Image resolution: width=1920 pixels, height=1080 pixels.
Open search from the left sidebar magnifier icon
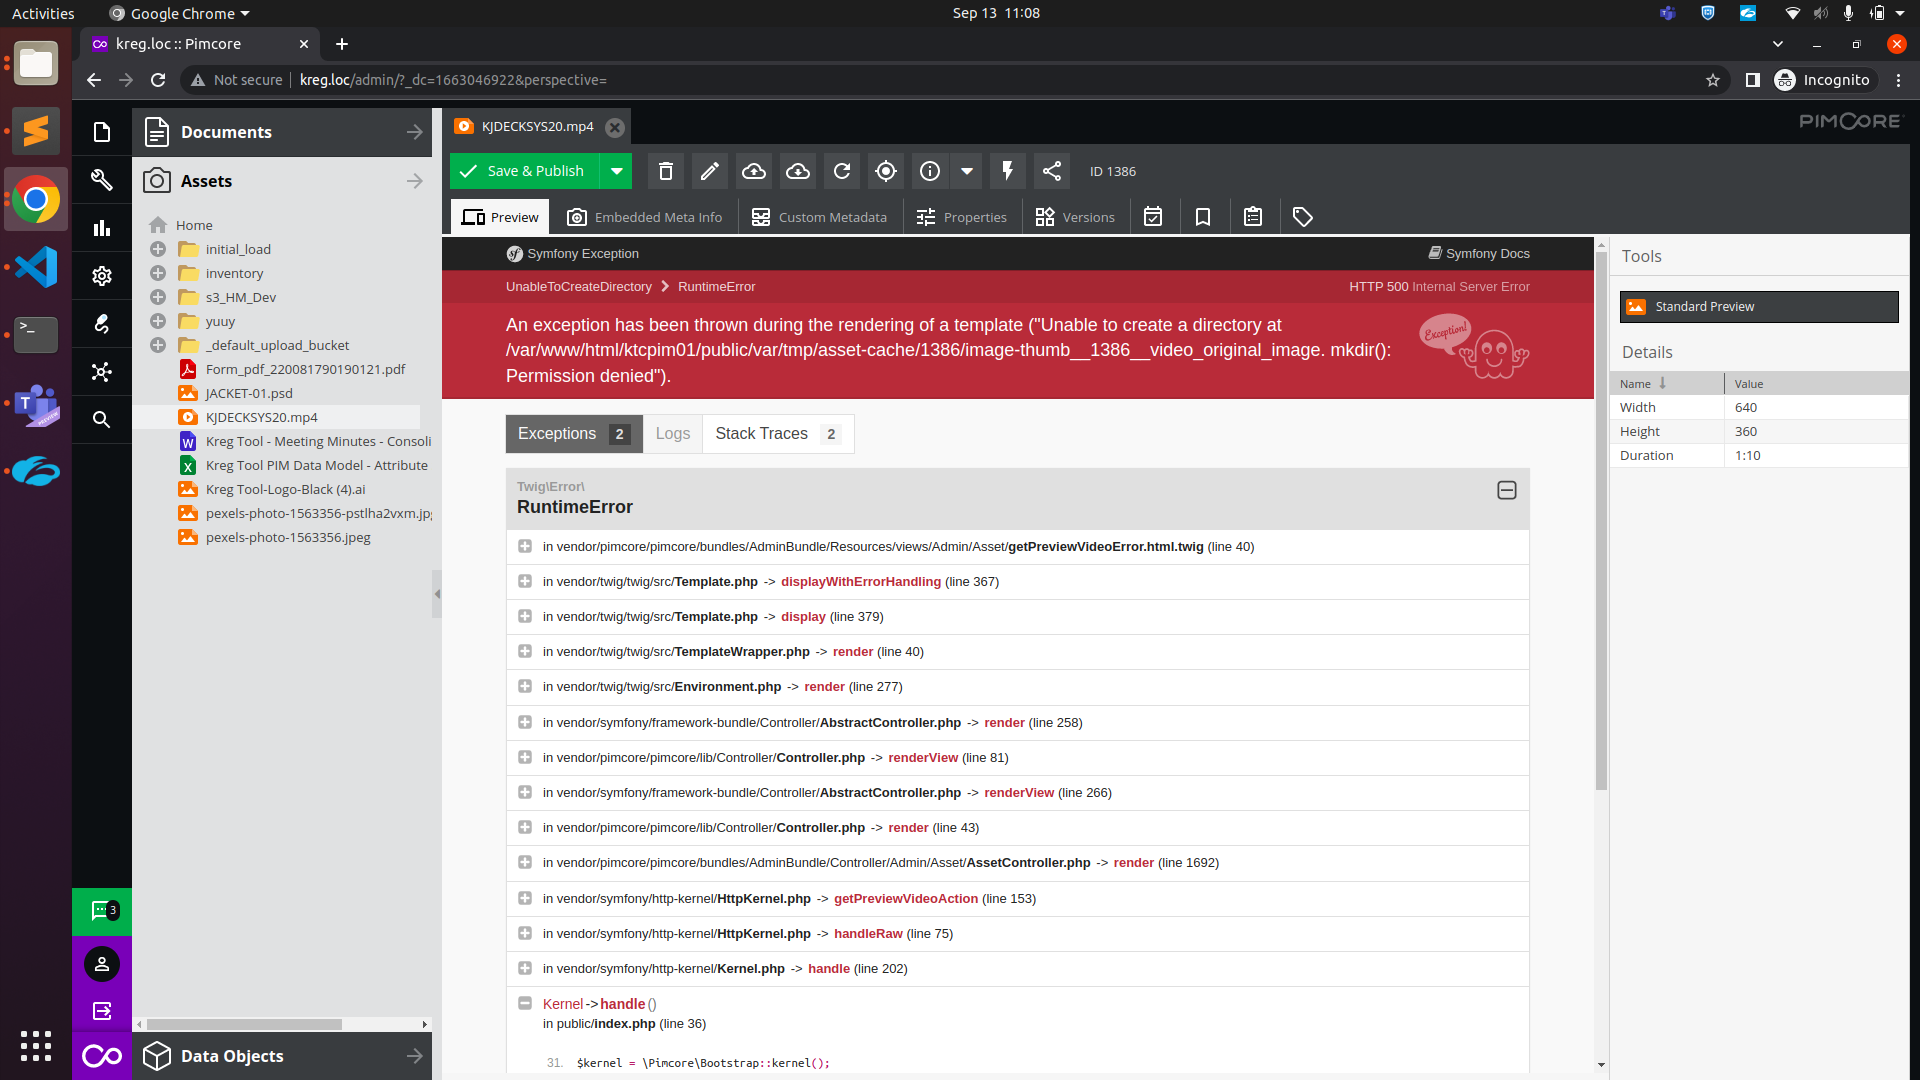point(101,419)
